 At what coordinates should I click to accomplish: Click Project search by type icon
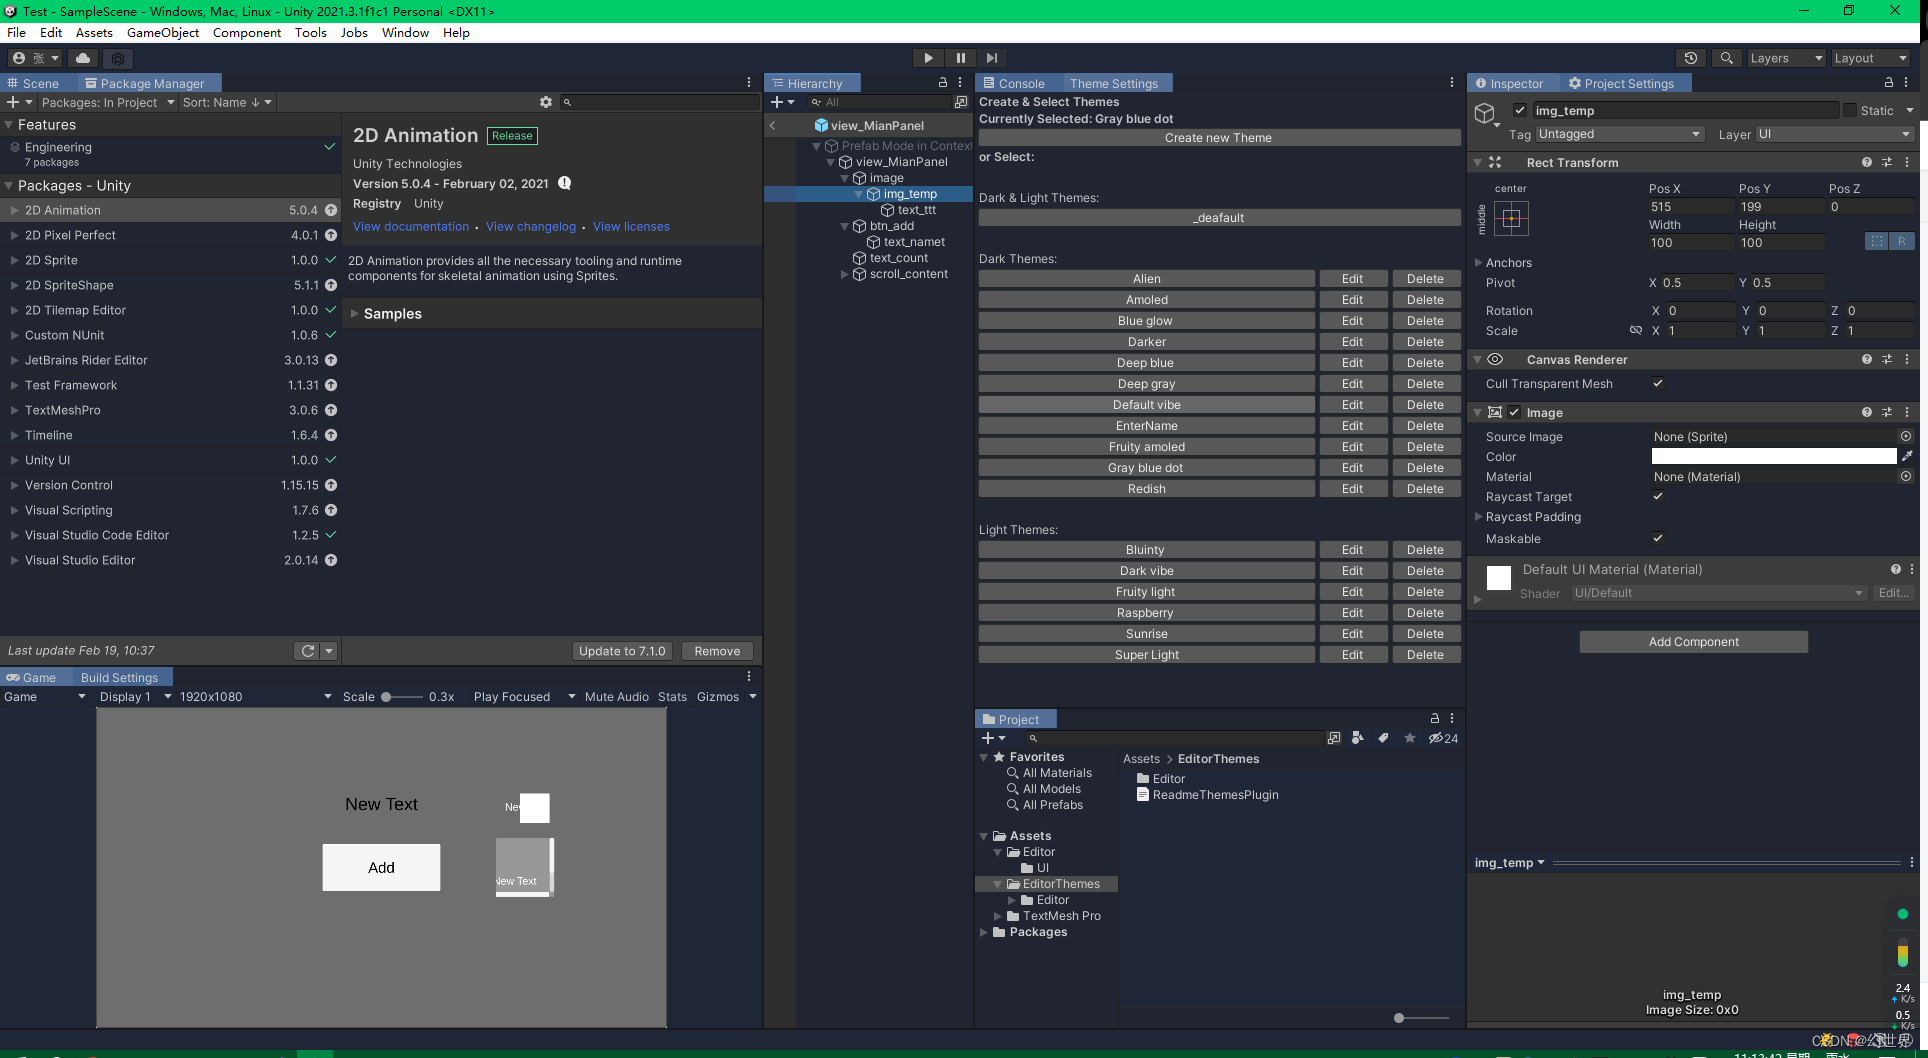pos(1357,738)
